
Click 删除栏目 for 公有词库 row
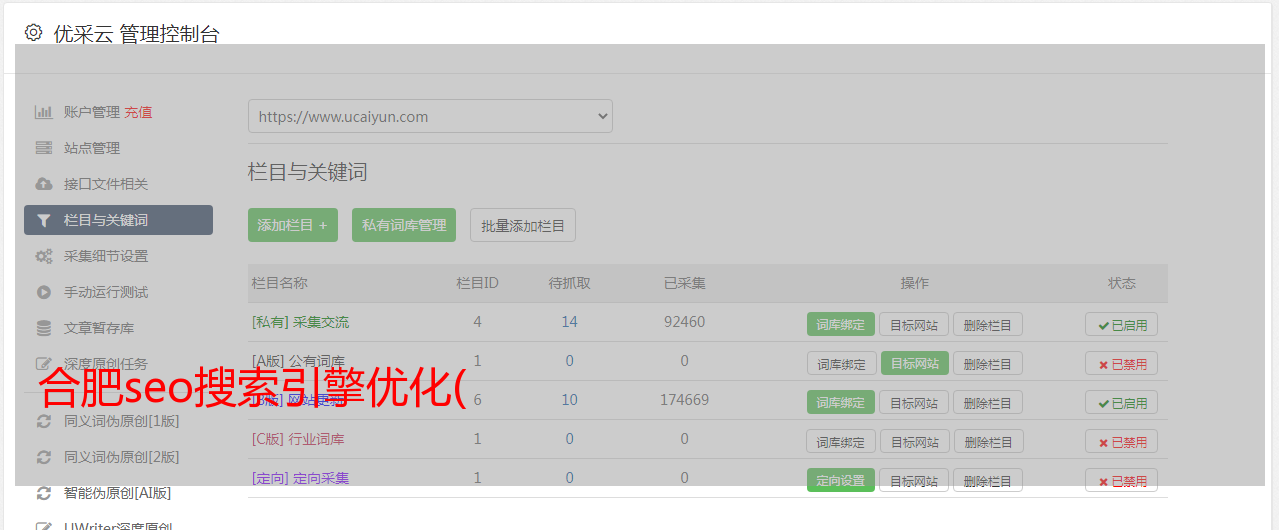tap(988, 363)
